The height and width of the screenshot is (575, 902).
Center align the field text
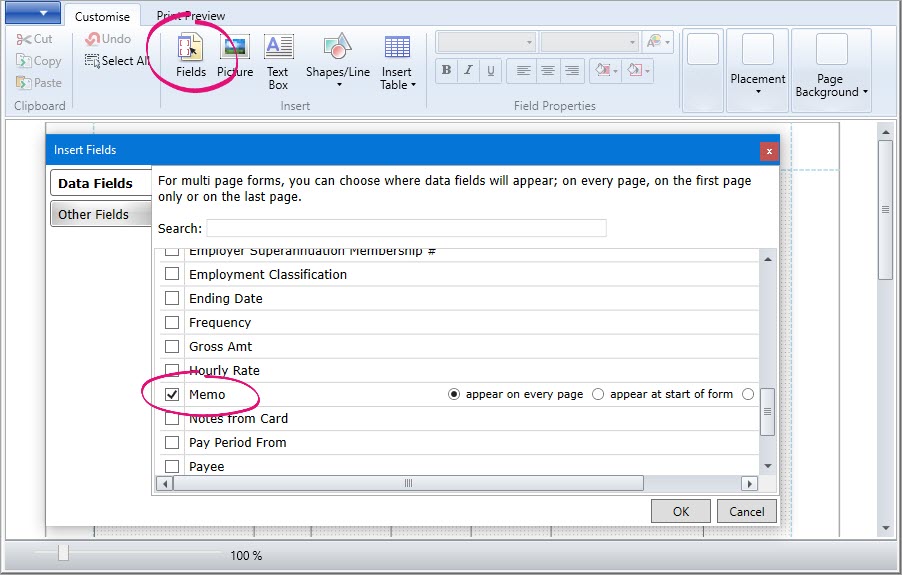coord(547,70)
